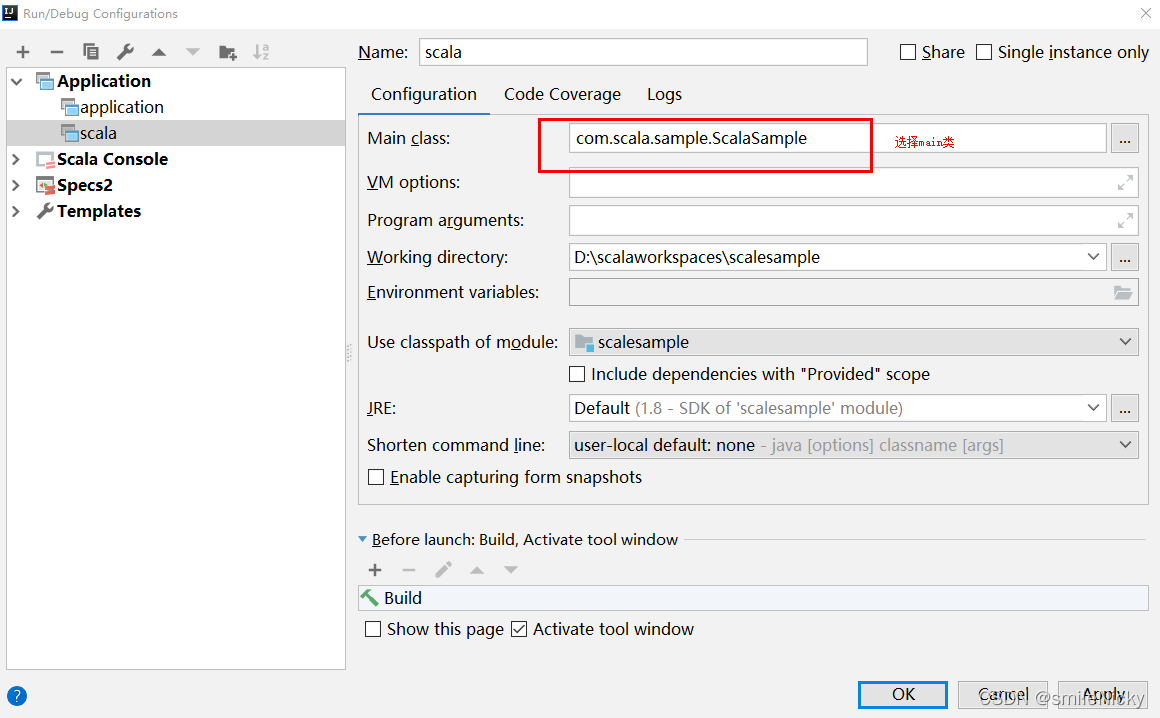1160x718 pixels.
Task: Remove the selected configuration with minus icon
Action: 57,52
